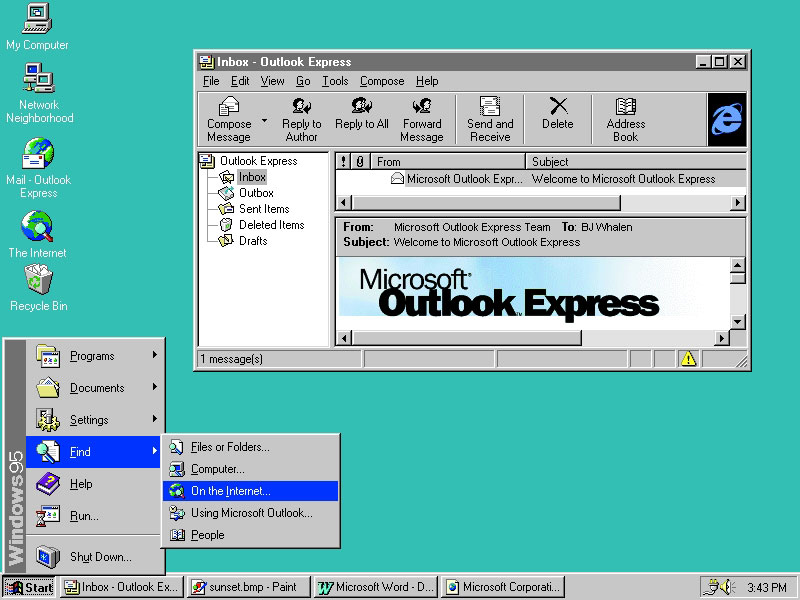800x600 pixels.
Task: Delete the selected message using the toolbar
Action: point(557,118)
